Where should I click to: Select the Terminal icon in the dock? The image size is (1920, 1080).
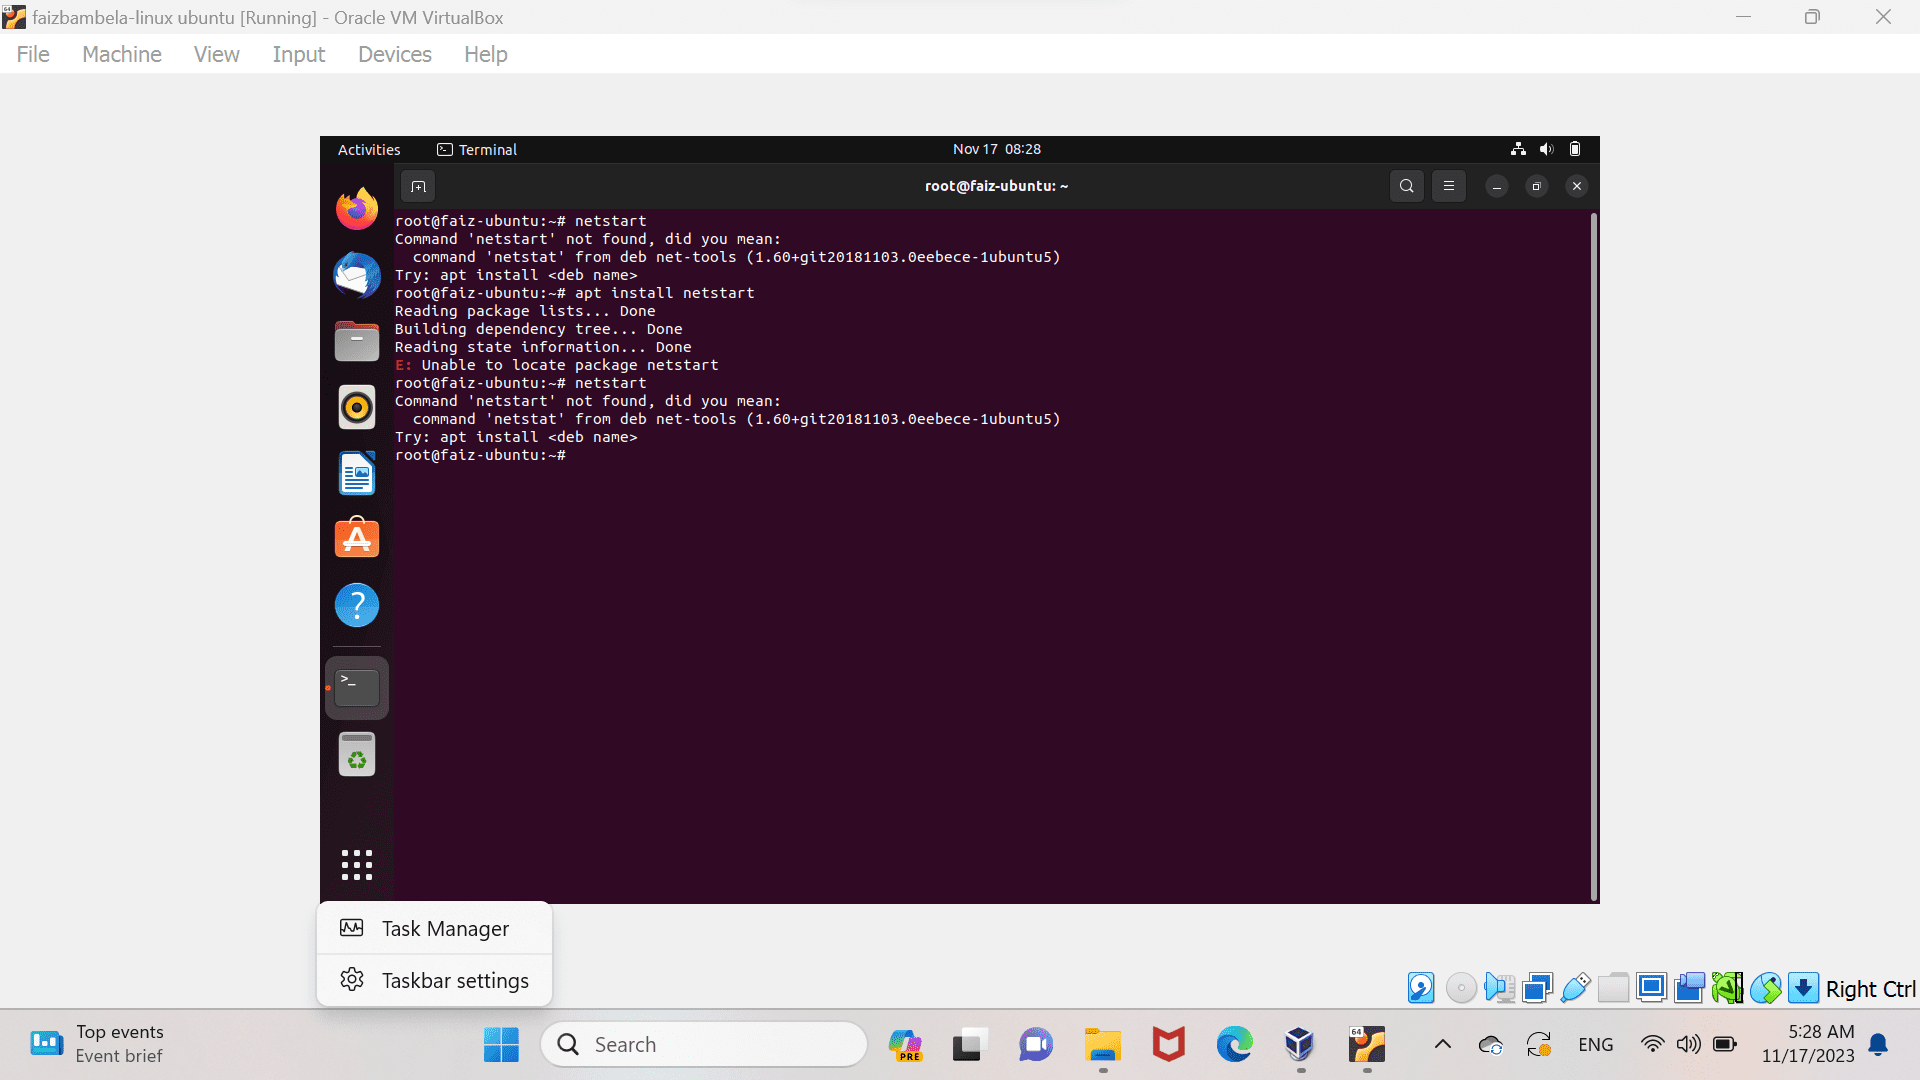point(357,688)
